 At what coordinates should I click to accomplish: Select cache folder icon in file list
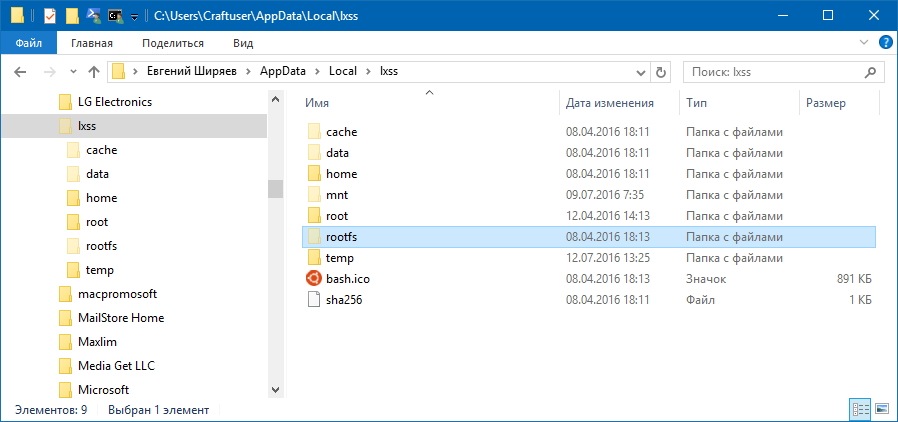pos(313,132)
